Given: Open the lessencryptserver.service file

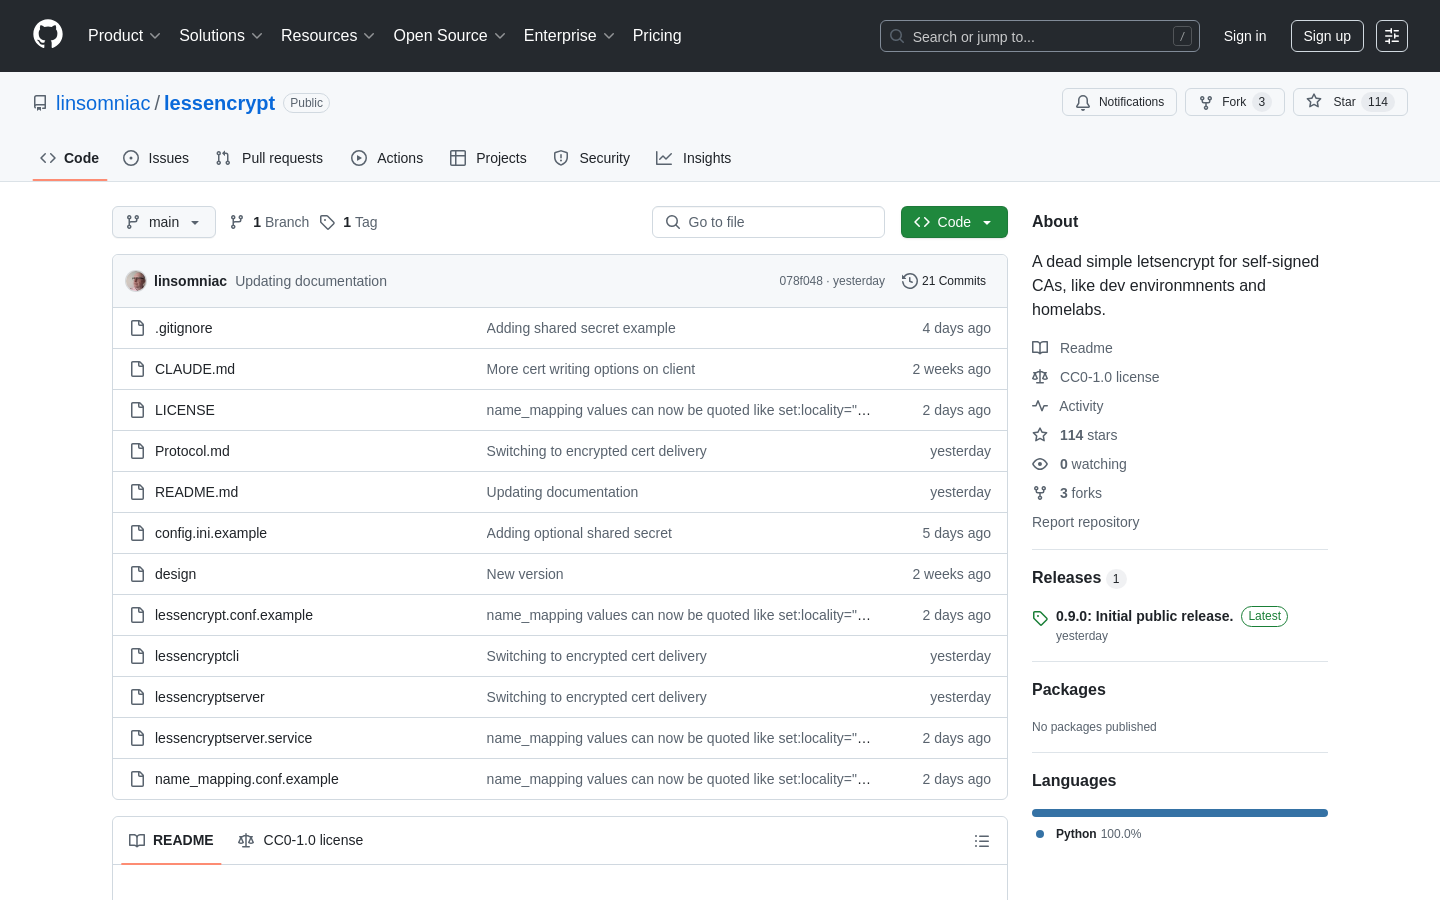Looking at the screenshot, I should pos(233,738).
